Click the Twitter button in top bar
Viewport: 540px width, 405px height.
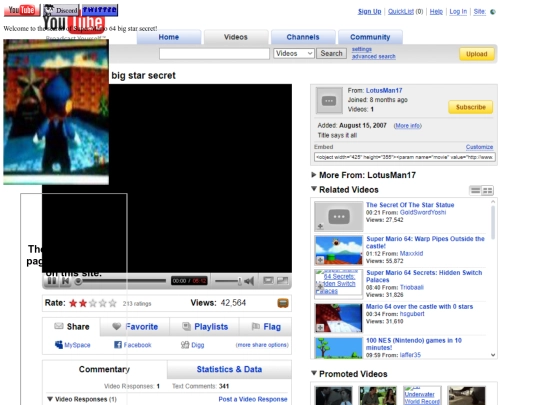tap(100, 10)
